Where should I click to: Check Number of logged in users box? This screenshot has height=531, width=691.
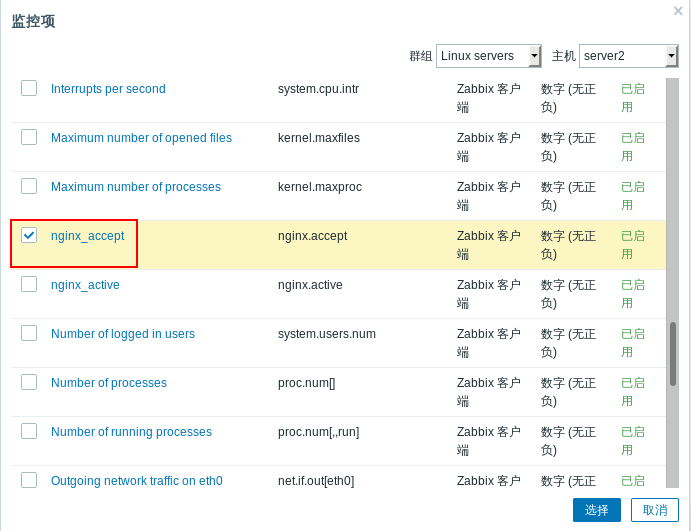tap(29, 333)
